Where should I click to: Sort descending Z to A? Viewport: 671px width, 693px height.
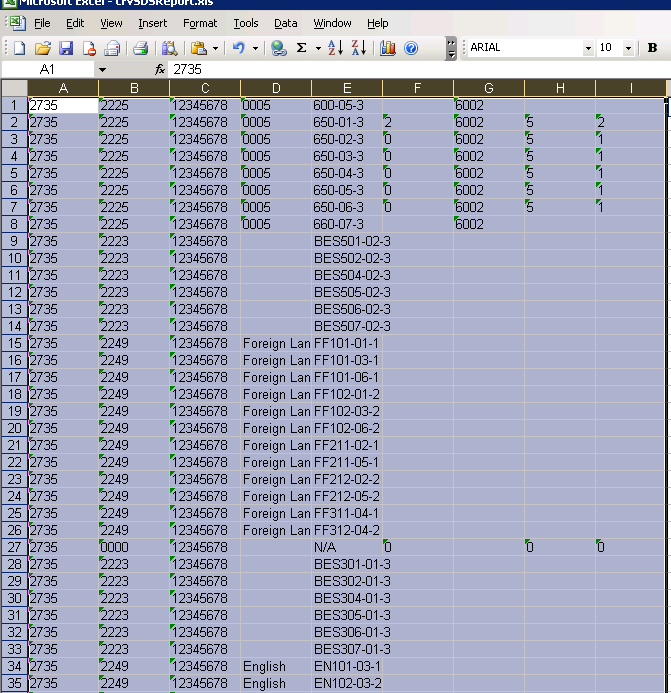pos(359,48)
